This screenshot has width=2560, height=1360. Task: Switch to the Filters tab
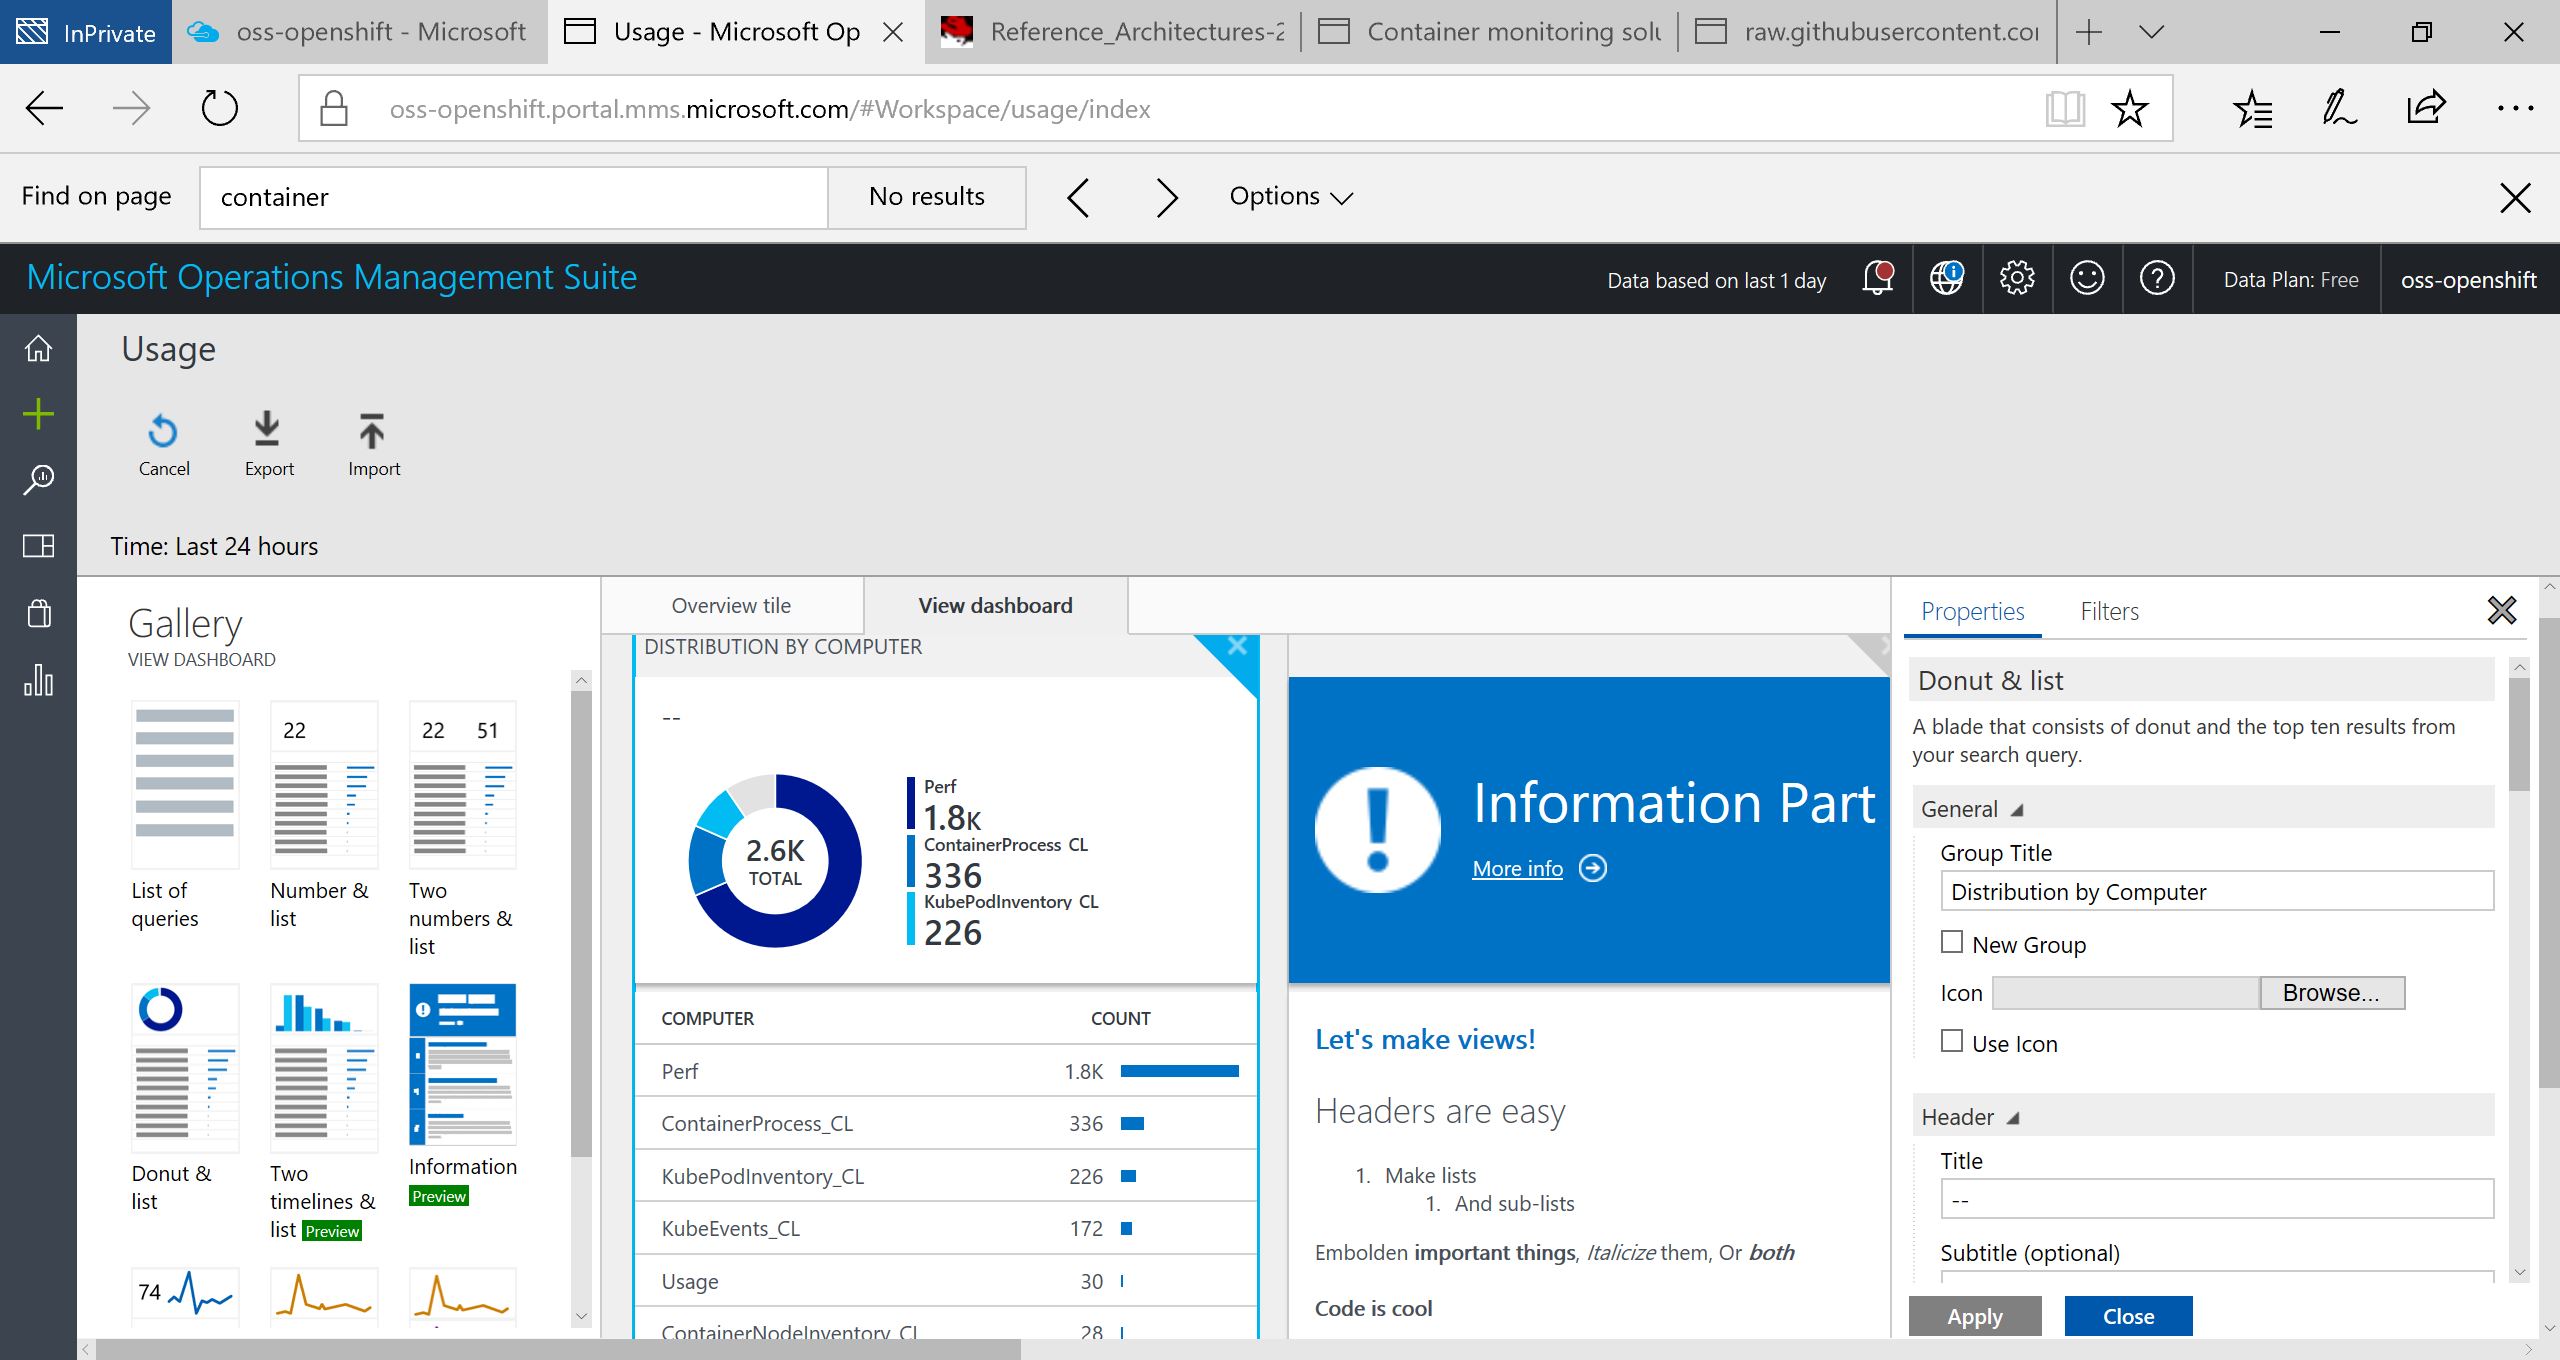click(x=2109, y=612)
